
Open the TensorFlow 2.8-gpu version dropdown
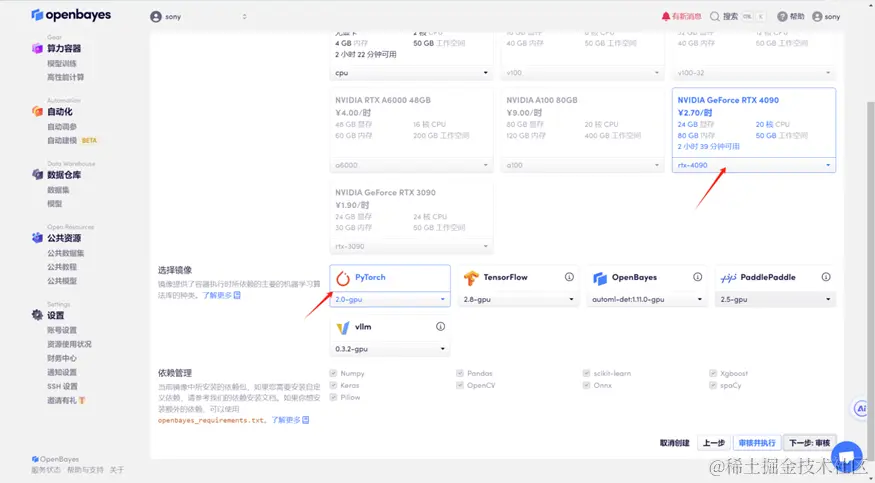coord(518,300)
